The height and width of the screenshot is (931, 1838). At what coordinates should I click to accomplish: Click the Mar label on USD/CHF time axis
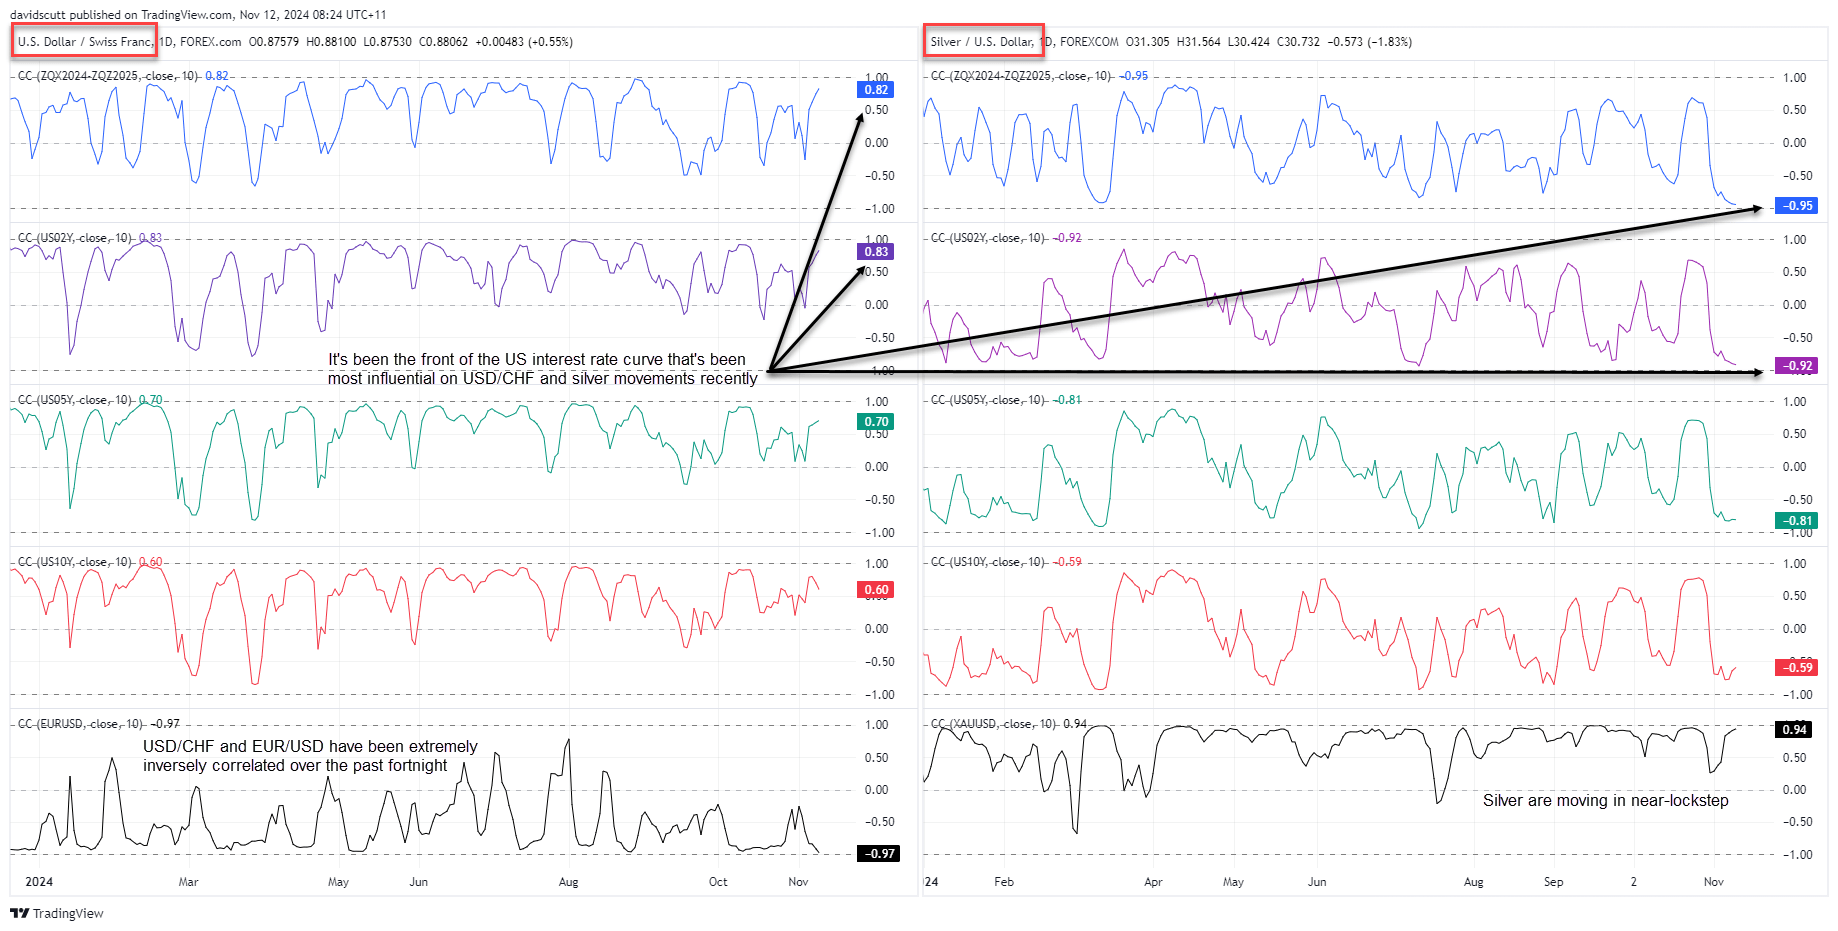pos(188,882)
